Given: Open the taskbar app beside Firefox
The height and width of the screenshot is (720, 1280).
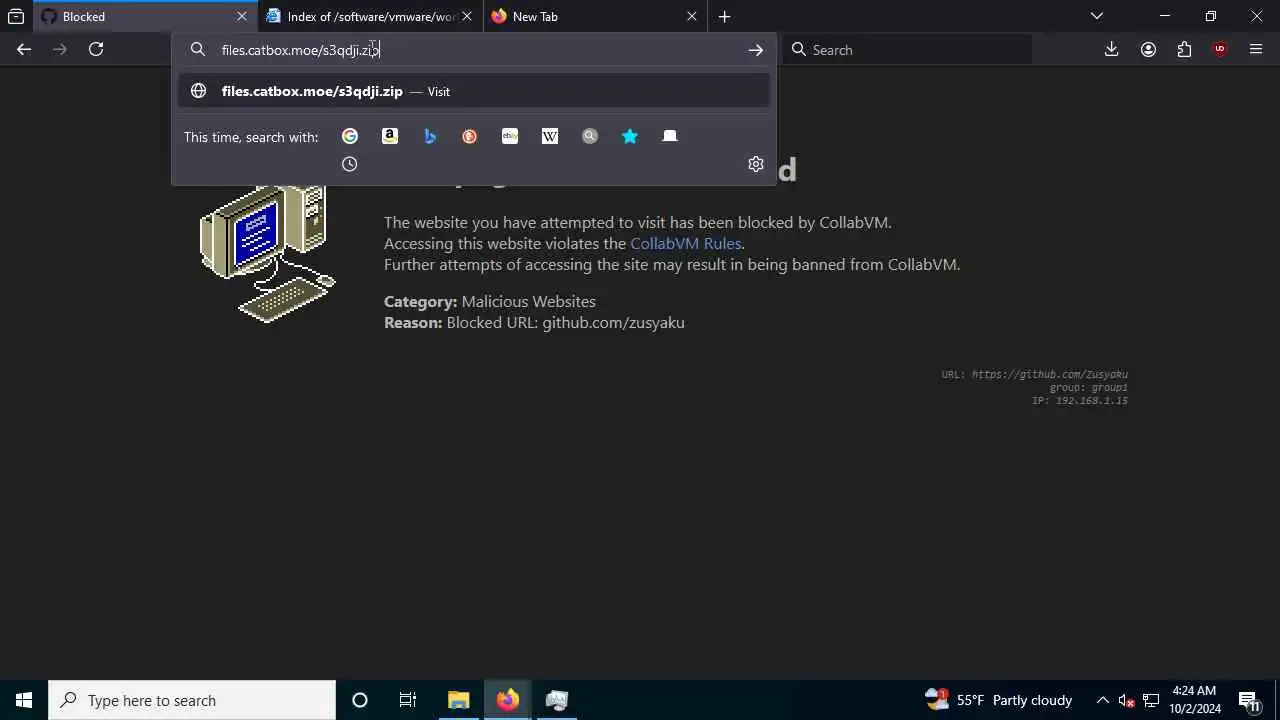Looking at the screenshot, I should click(557, 700).
